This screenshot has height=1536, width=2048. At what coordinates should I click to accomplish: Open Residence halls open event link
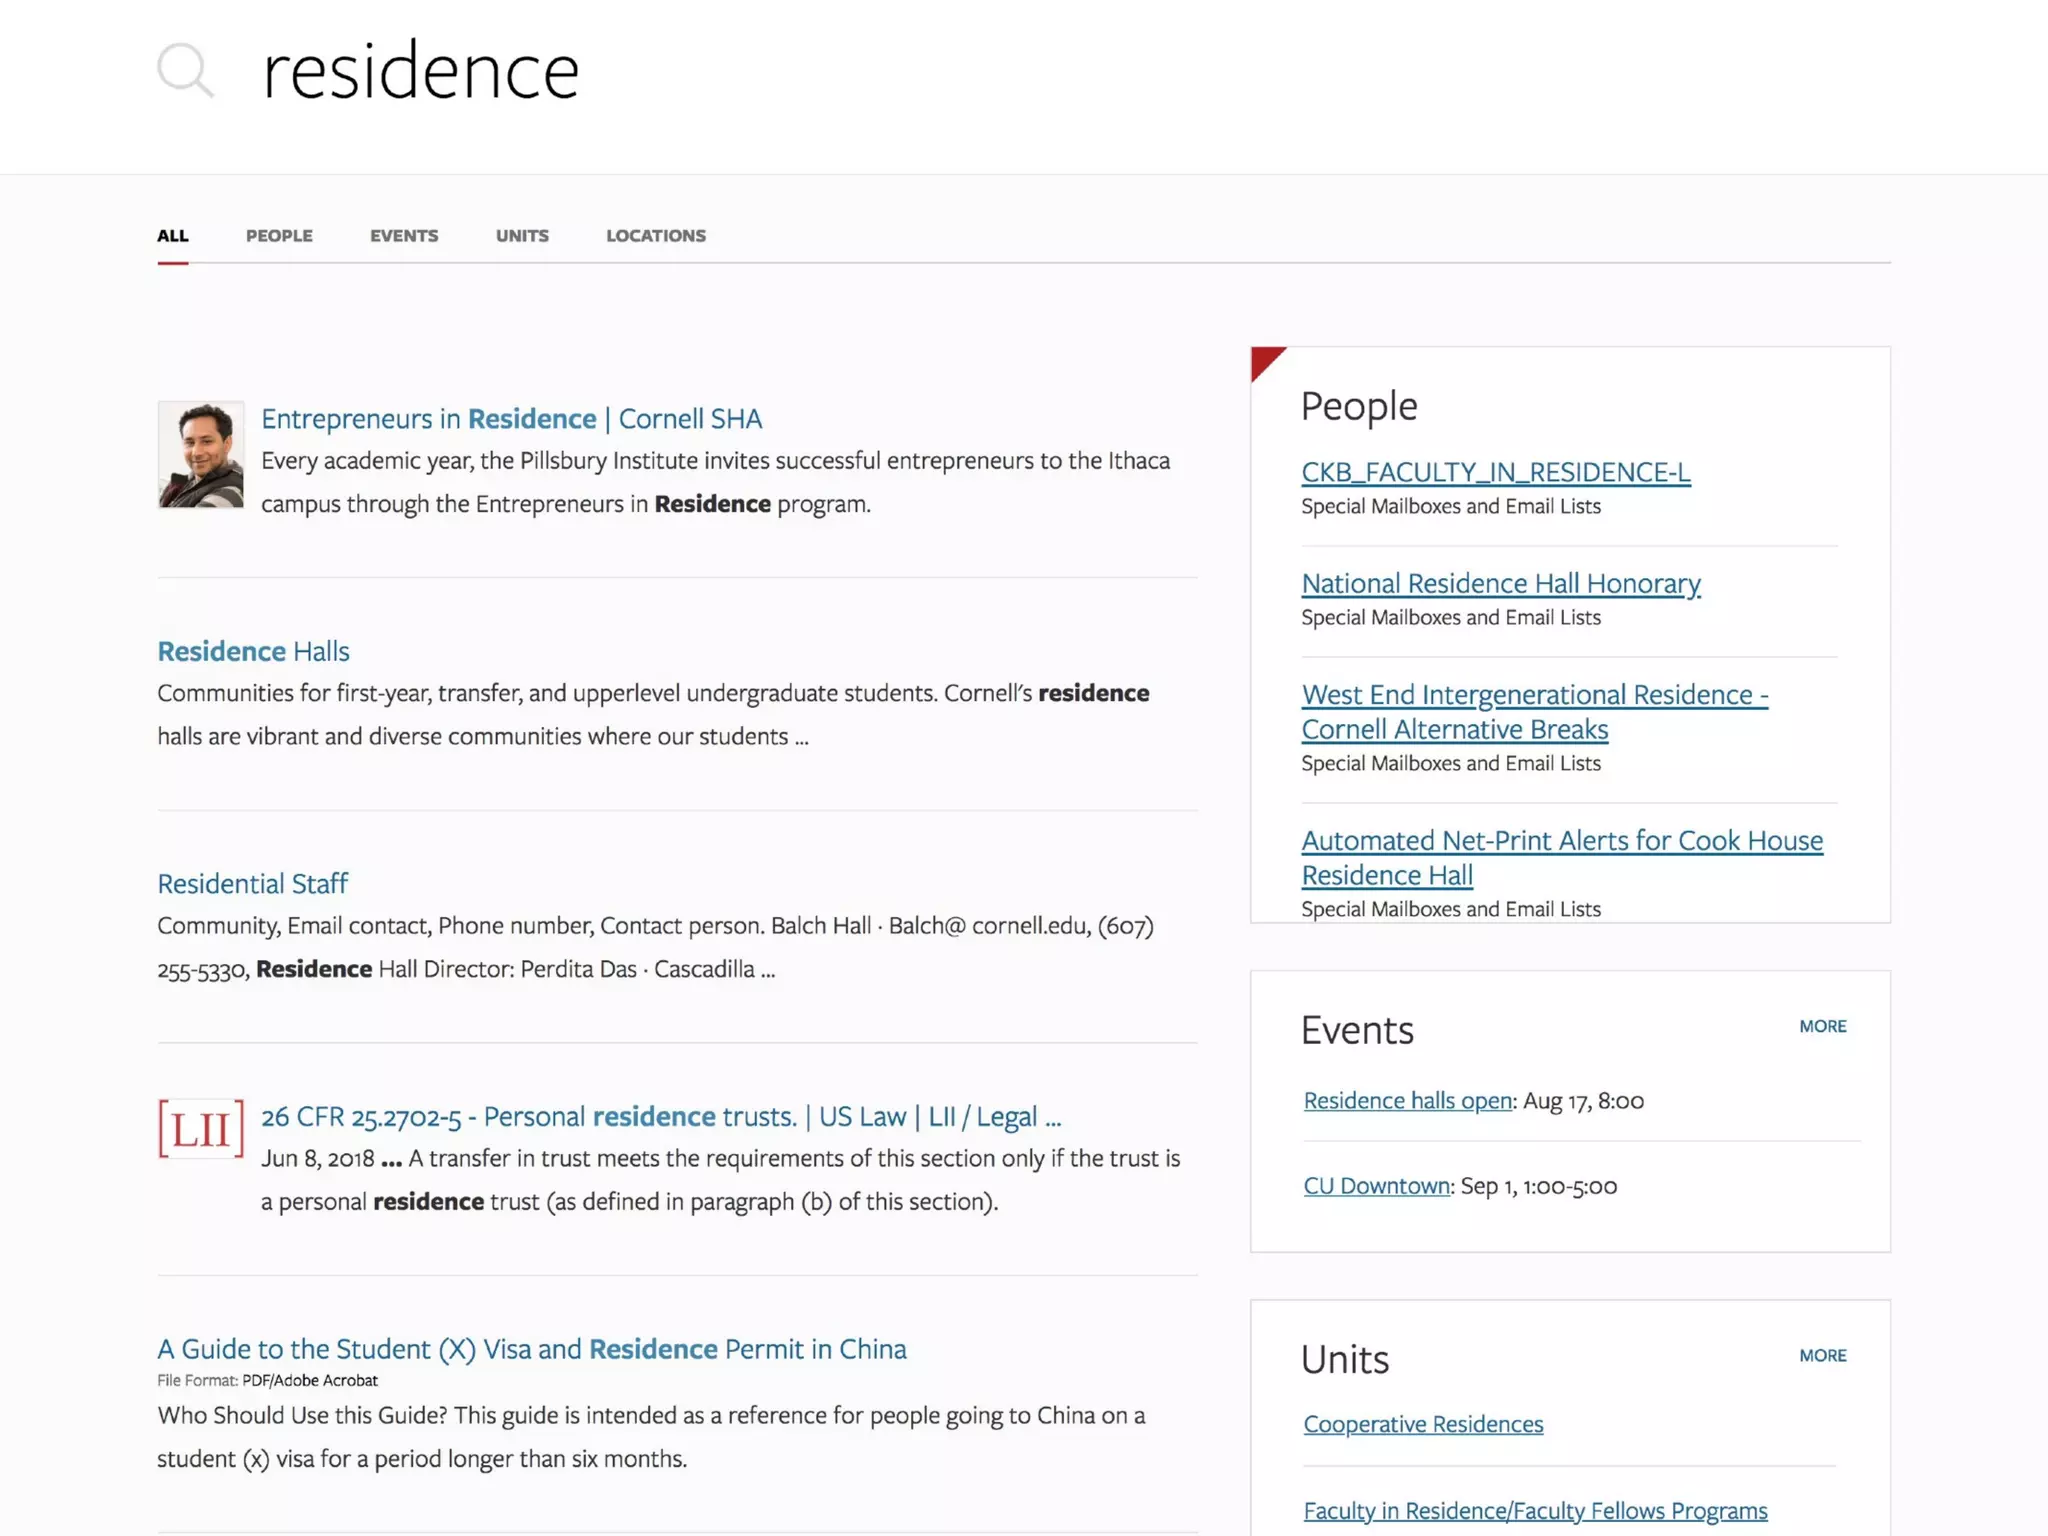coord(1407,1101)
